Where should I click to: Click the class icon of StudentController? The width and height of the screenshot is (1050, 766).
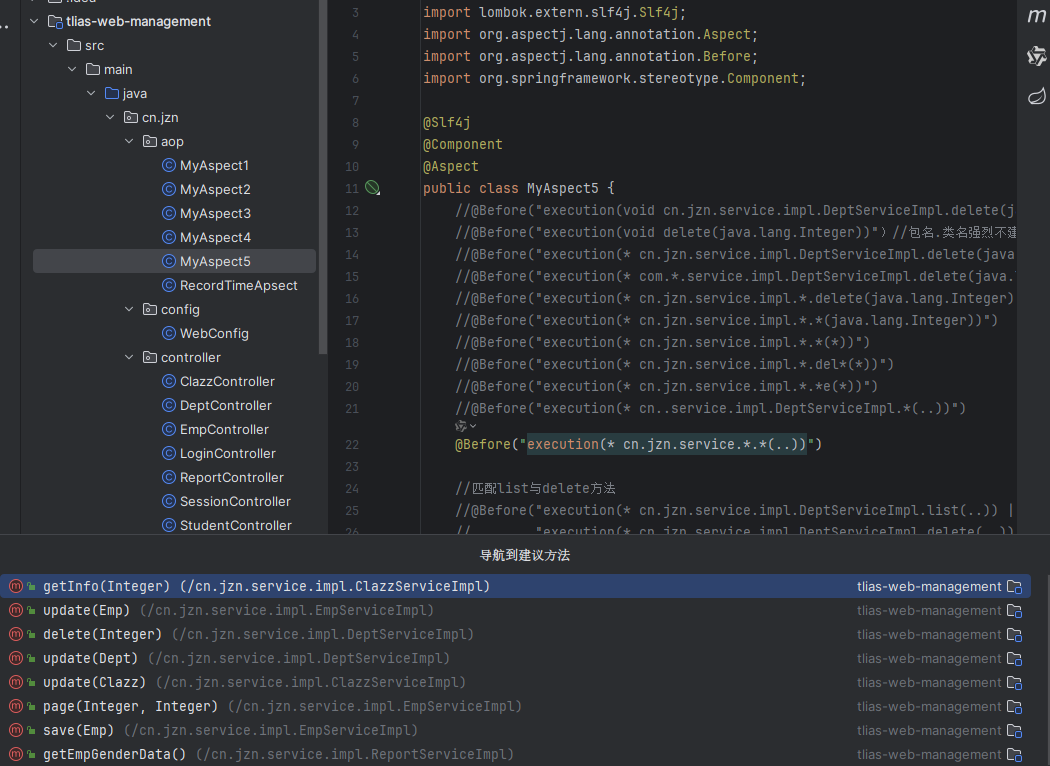tap(169, 526)
